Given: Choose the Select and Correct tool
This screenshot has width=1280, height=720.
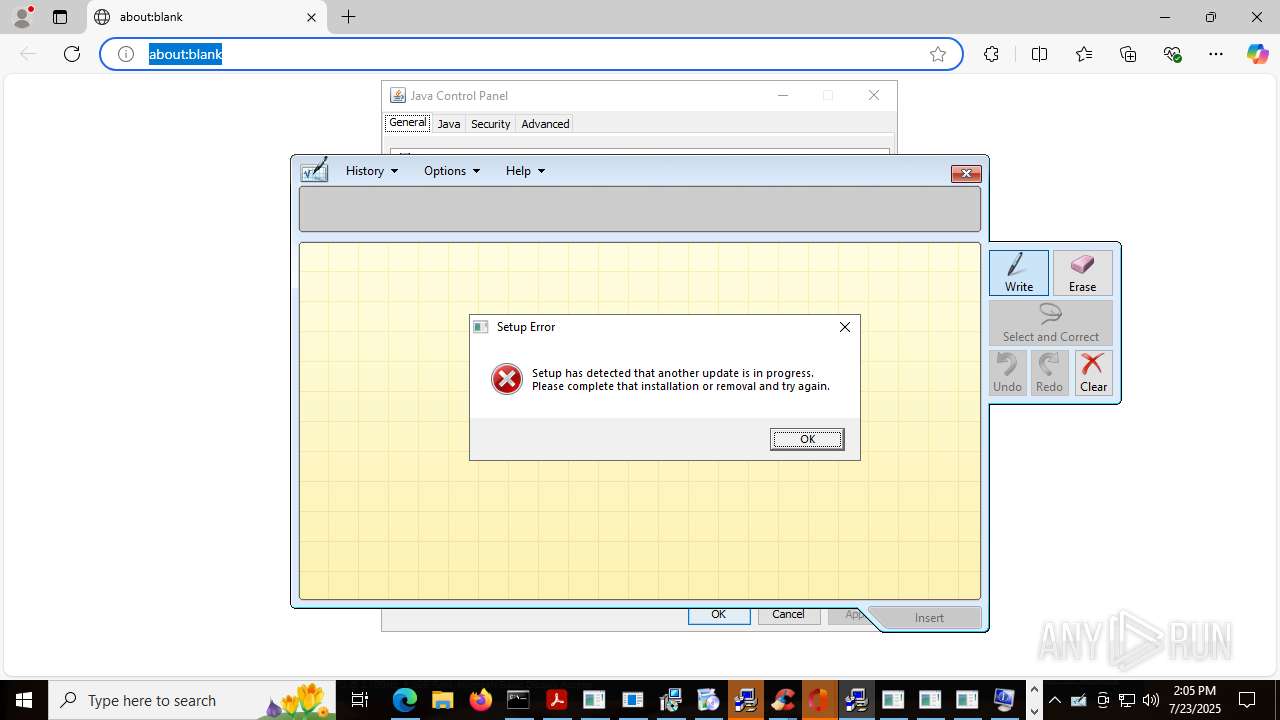Looking at the screenshot, I should click(x=1051, y=323).
